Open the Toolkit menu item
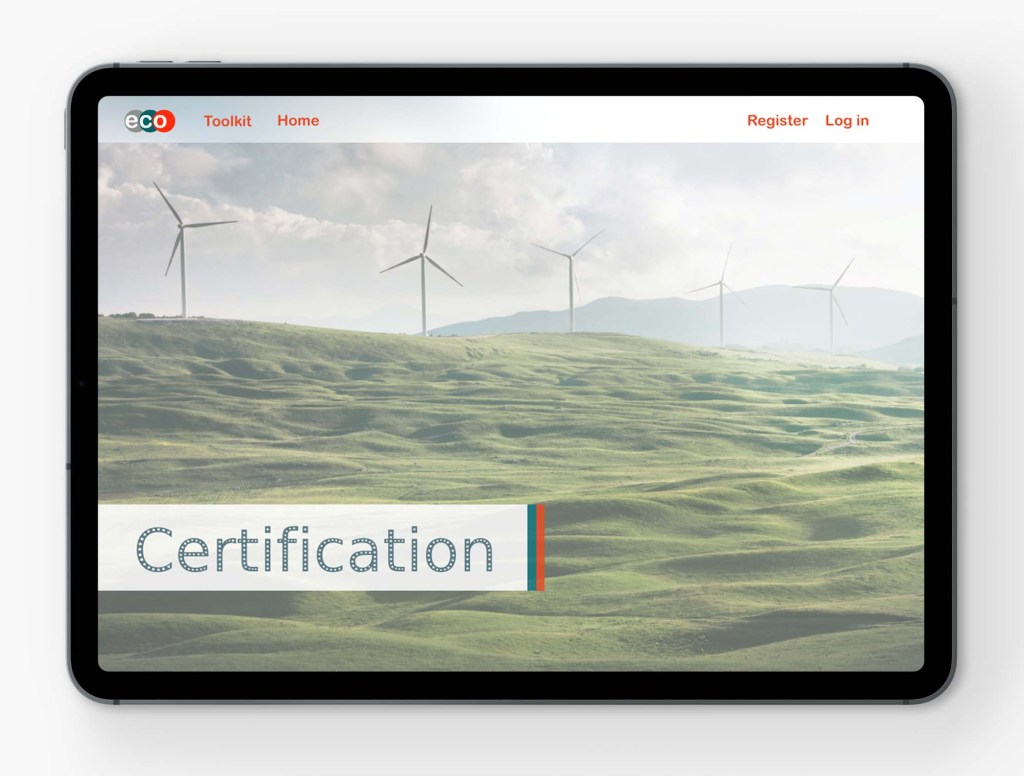1024x776 pixels. point(228,121)
